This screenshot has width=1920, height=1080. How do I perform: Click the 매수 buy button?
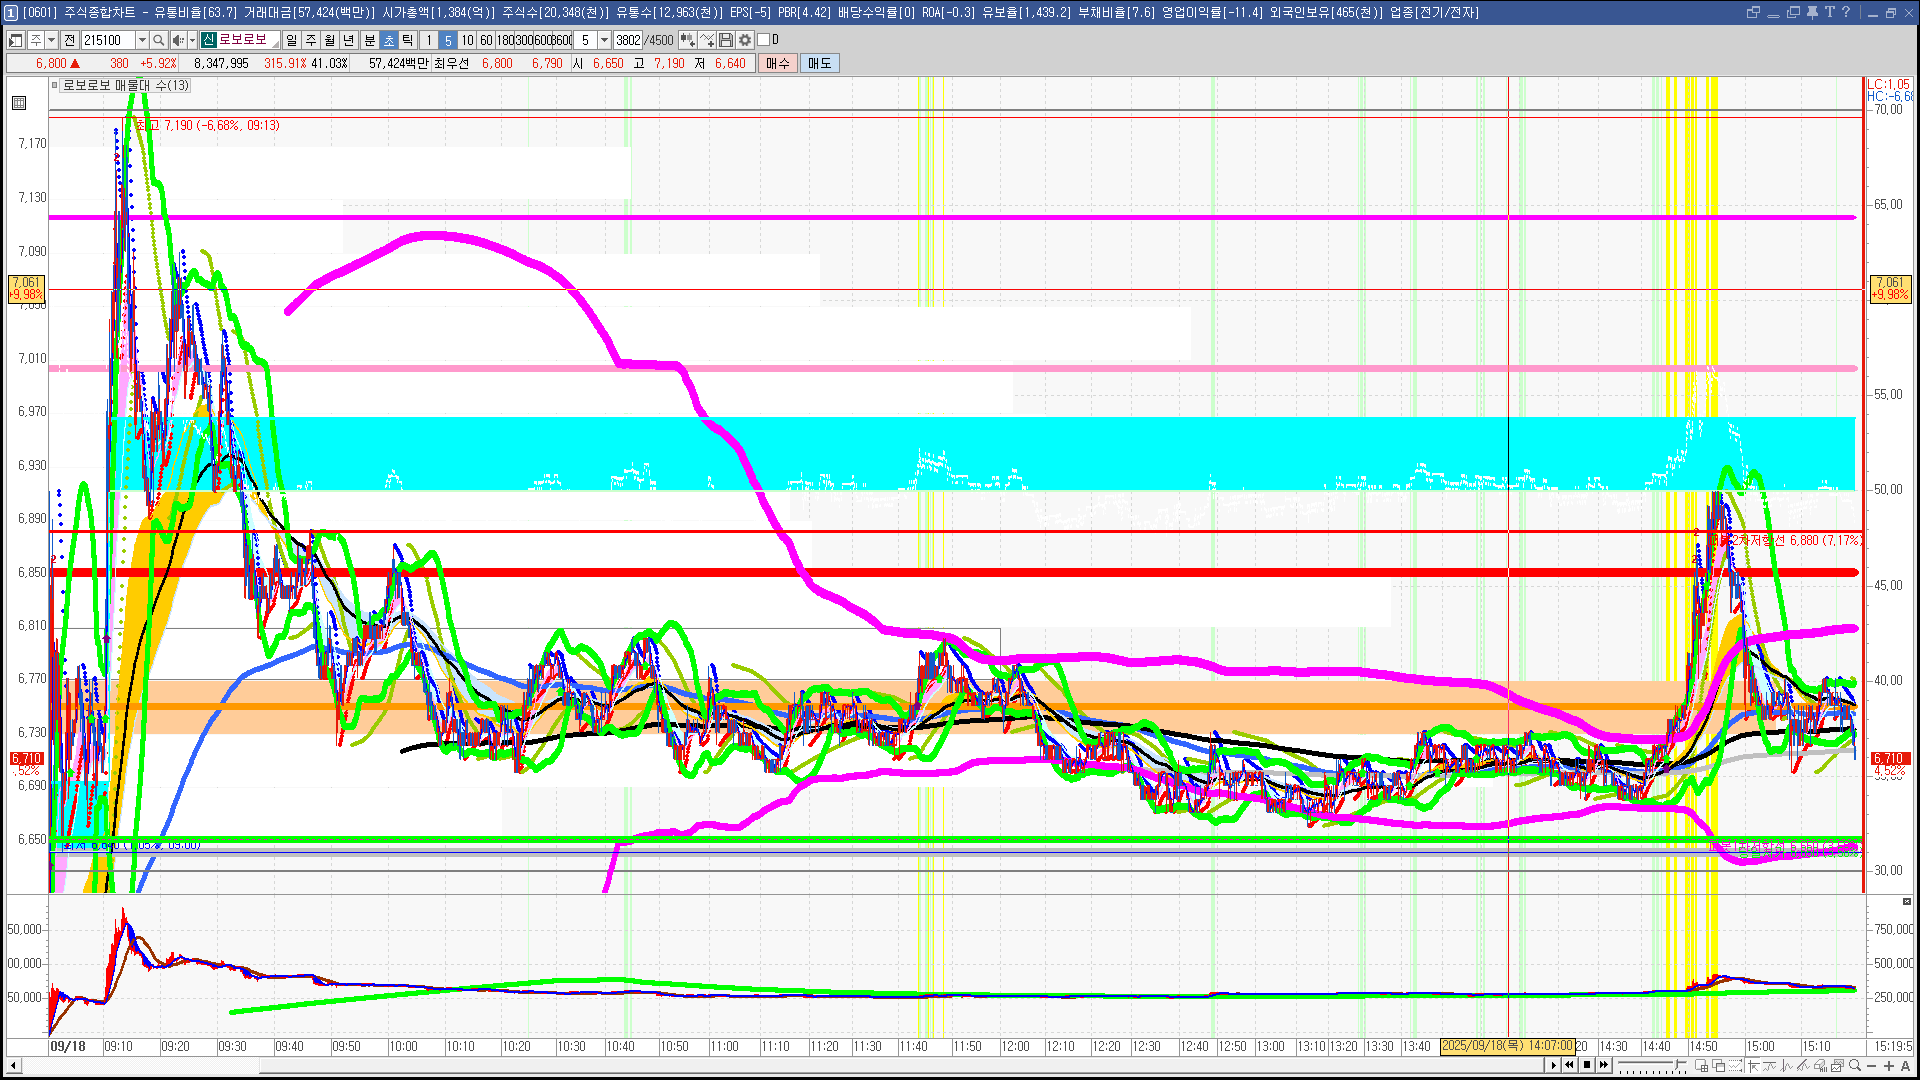(x=778, y=63)
